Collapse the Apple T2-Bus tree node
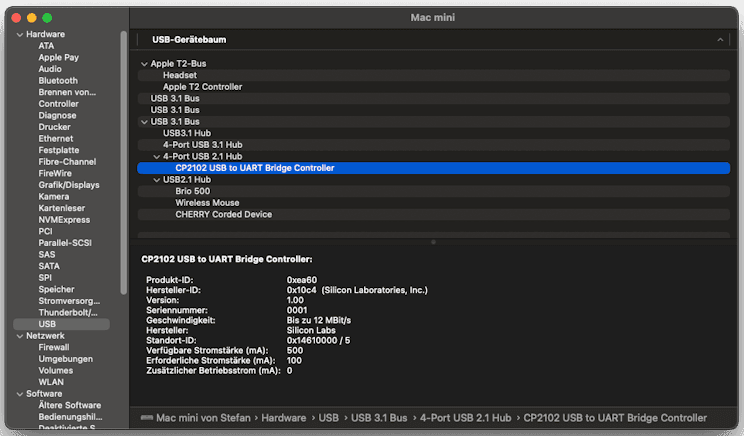The height and width of the screenshot is (436, 744). [144, 64]
